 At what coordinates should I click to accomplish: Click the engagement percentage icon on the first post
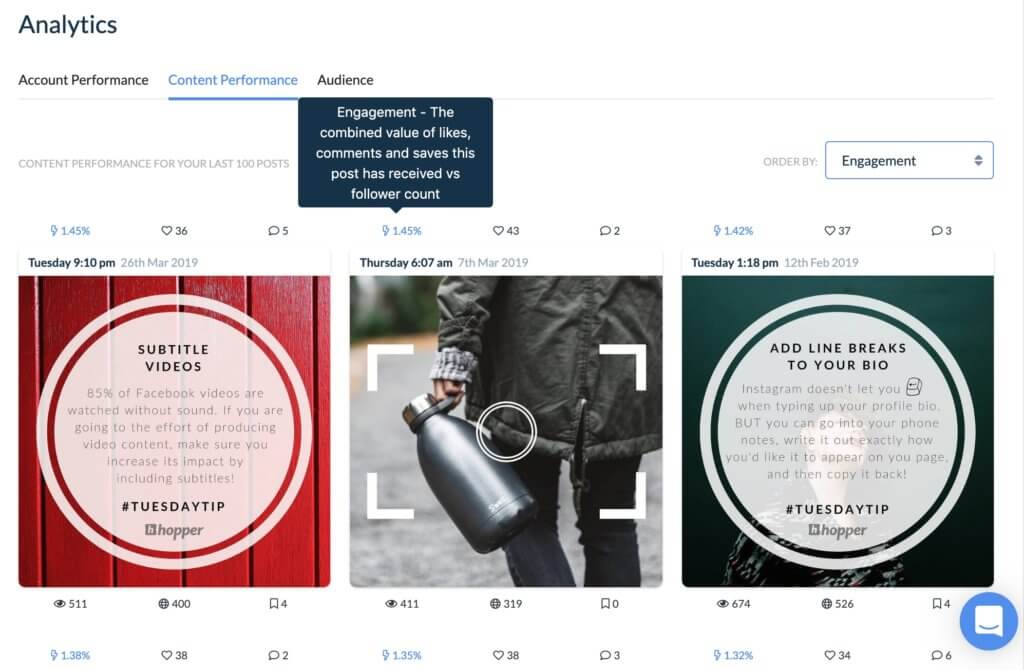point(68,230)
